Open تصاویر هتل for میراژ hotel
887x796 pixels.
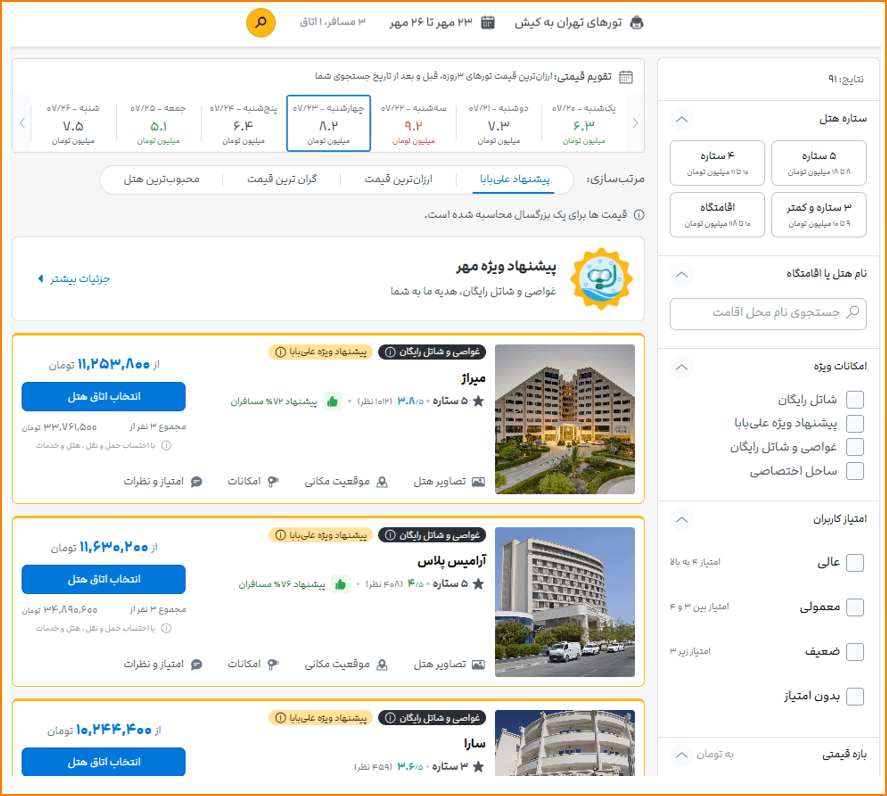click(449, 481)
